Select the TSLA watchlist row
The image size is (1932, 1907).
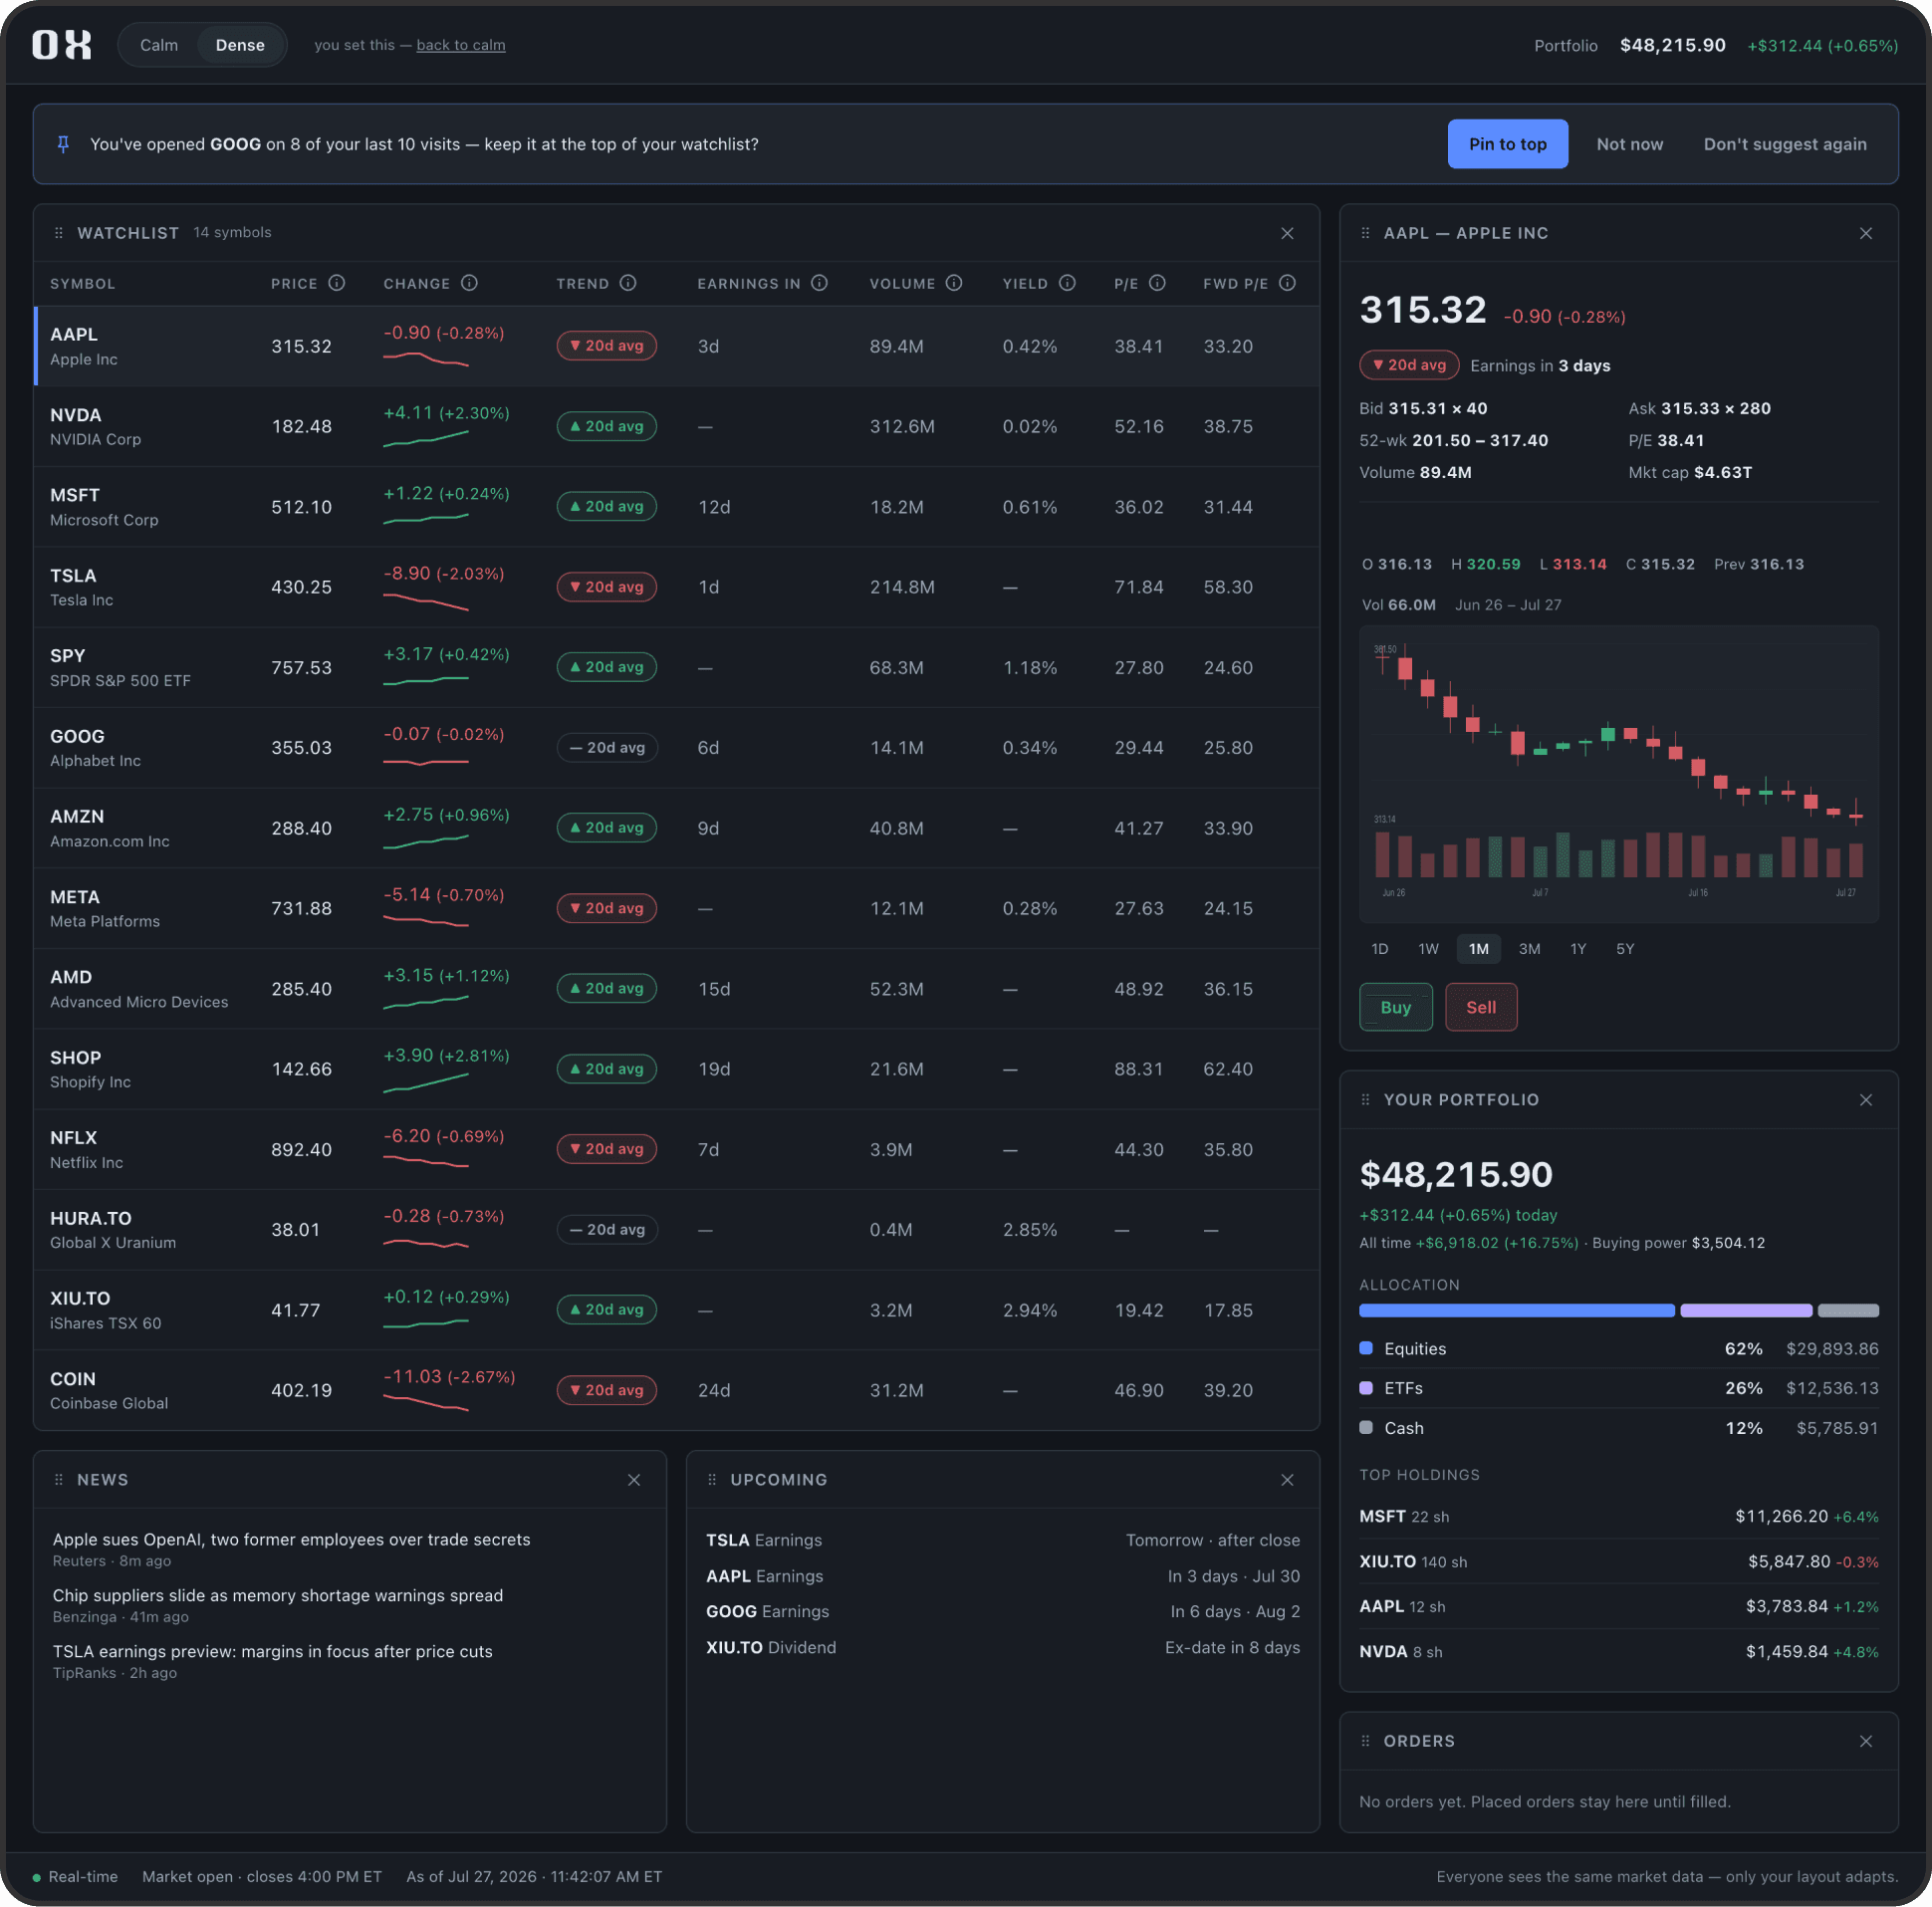click(x=676, y=587)
